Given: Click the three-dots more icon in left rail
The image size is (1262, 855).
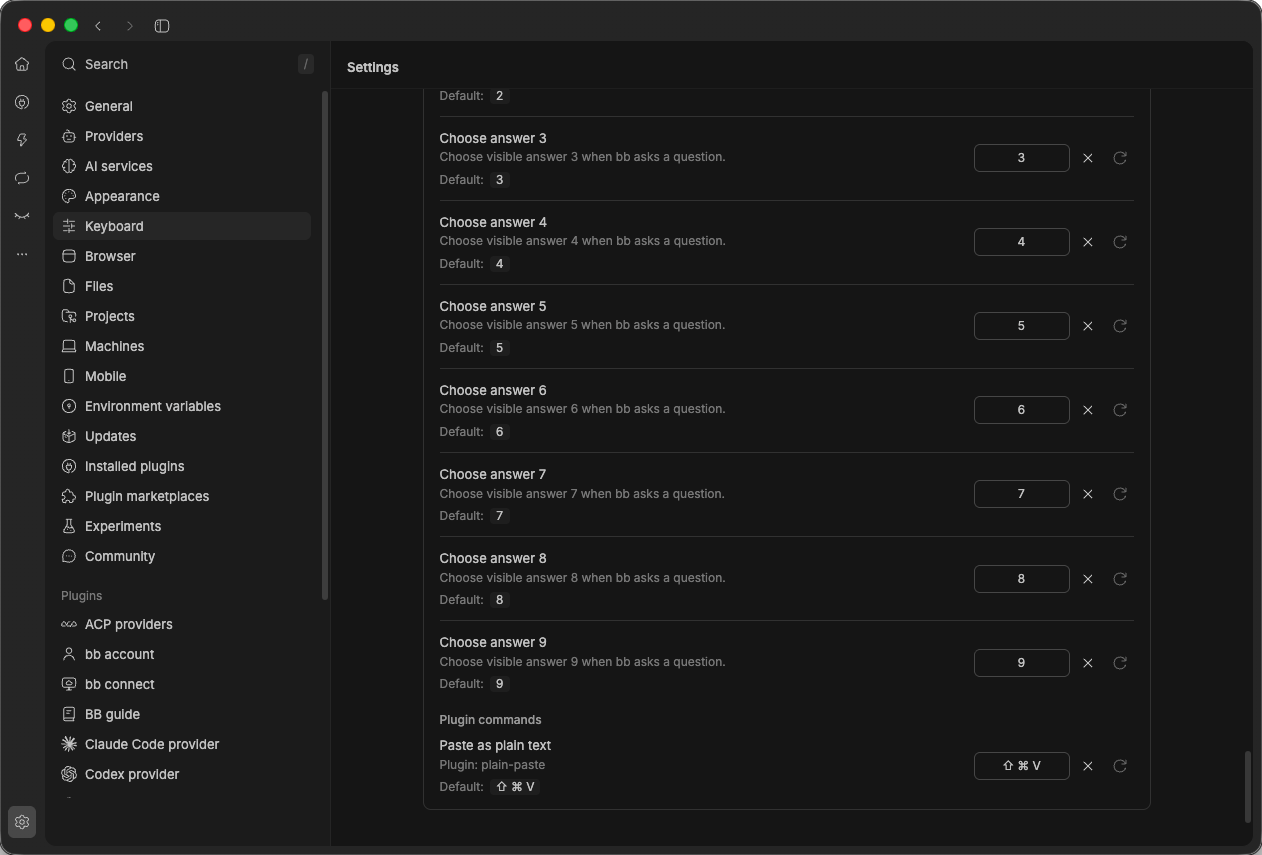Looking at the screenshot, I should coord(22,254).
